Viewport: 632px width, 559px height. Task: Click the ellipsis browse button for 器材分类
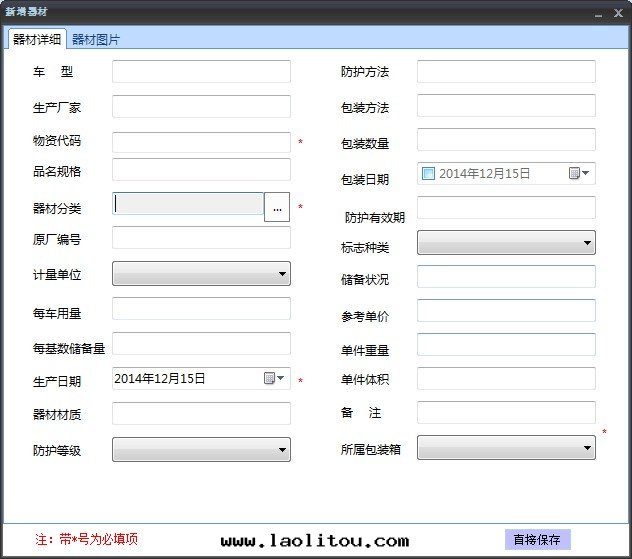tap(277, 207)
